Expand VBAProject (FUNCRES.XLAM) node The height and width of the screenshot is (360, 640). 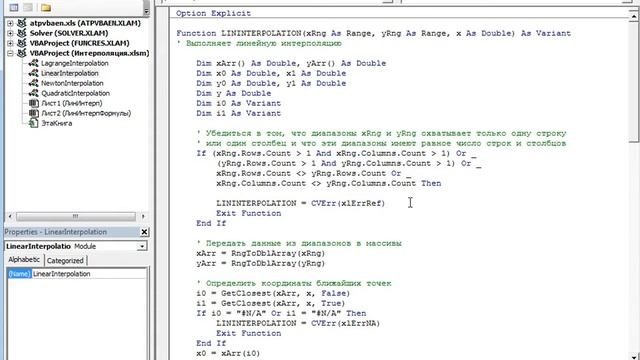tap(10, 43)
